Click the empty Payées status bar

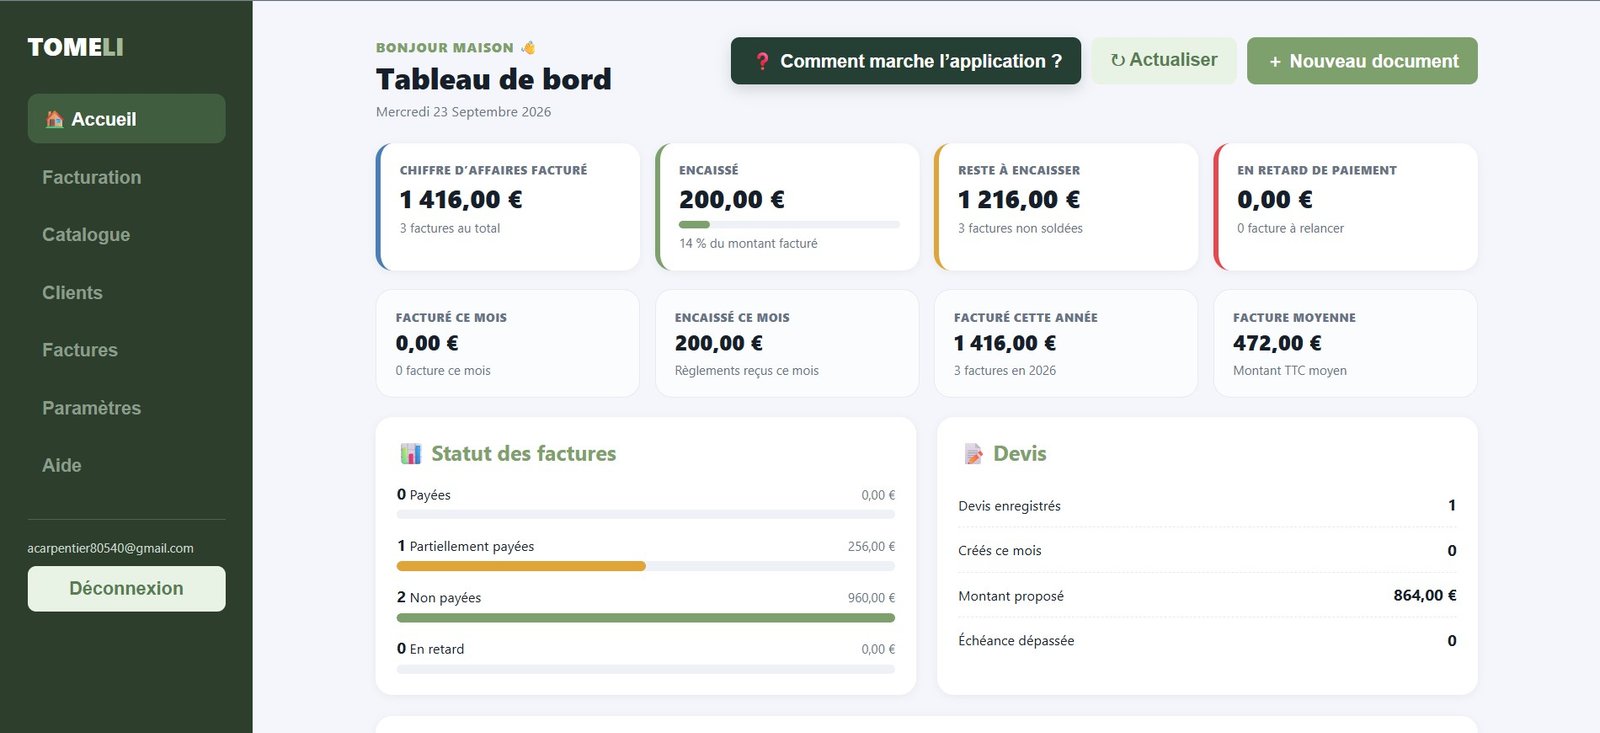[646, 515]
